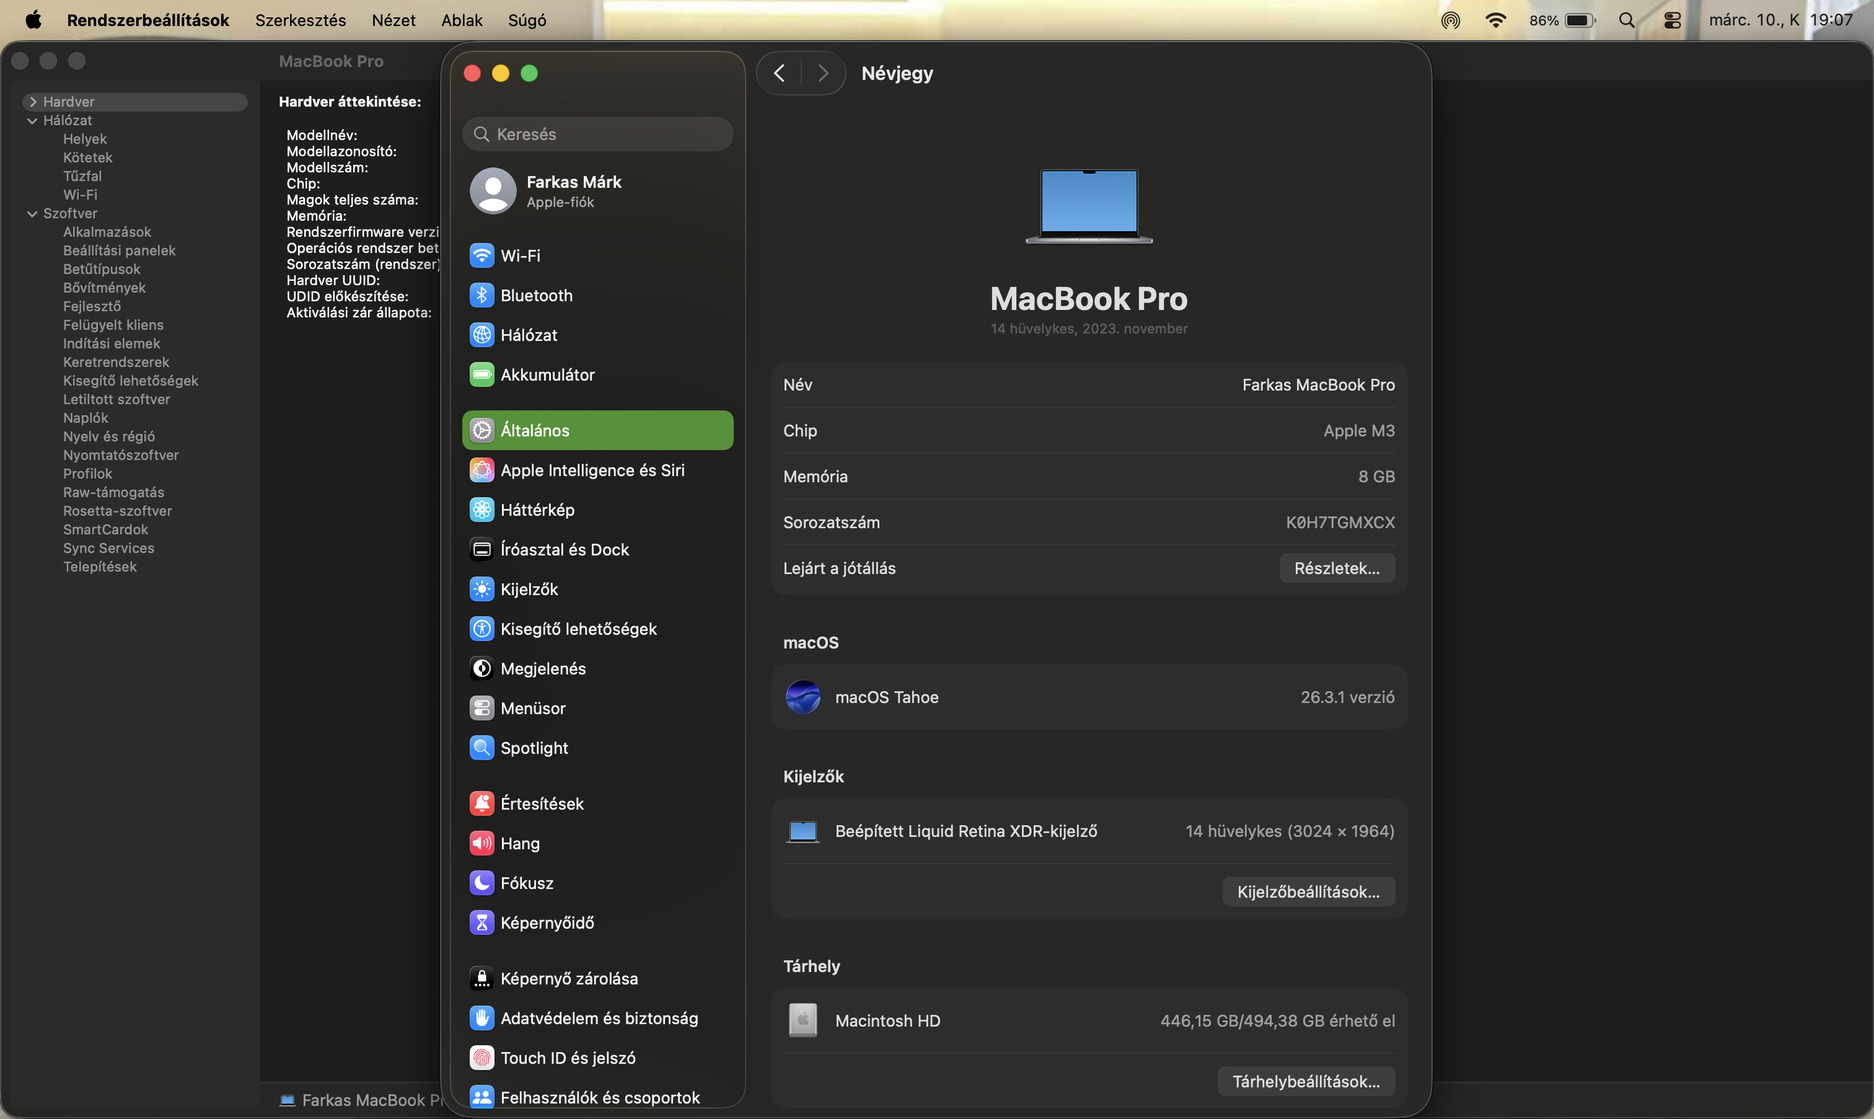
Task: Open Adatvédelem és biztonság hand icon
Action: pos(481,1018)
